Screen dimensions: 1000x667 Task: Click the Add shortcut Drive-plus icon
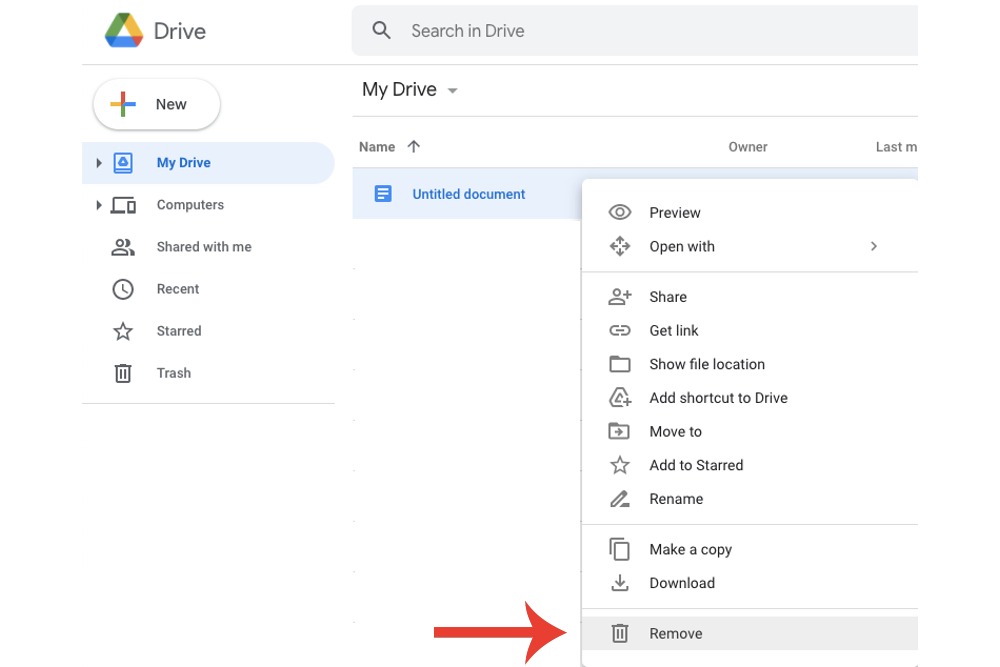(x=620, y=398)
